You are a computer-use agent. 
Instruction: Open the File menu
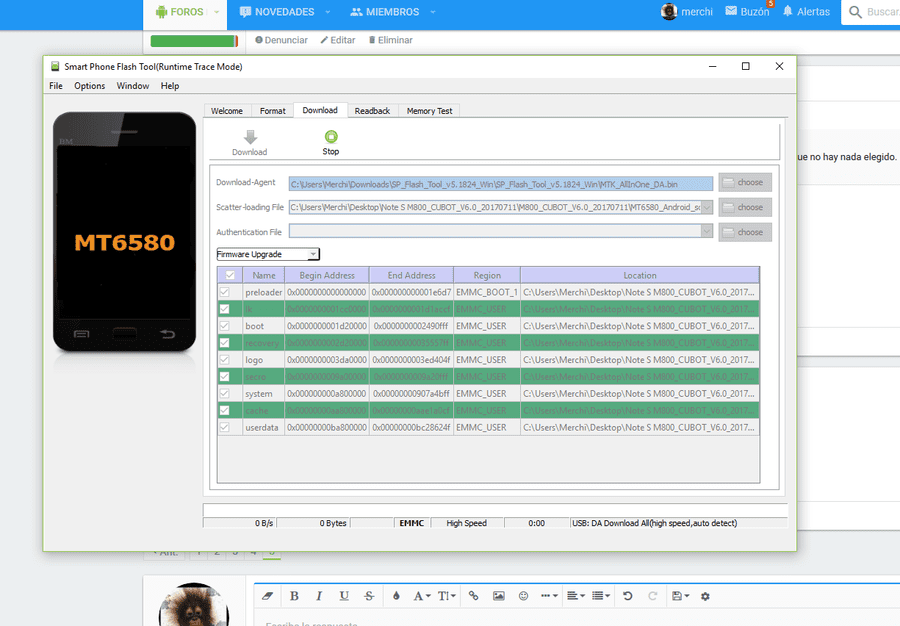click(56, 86)
